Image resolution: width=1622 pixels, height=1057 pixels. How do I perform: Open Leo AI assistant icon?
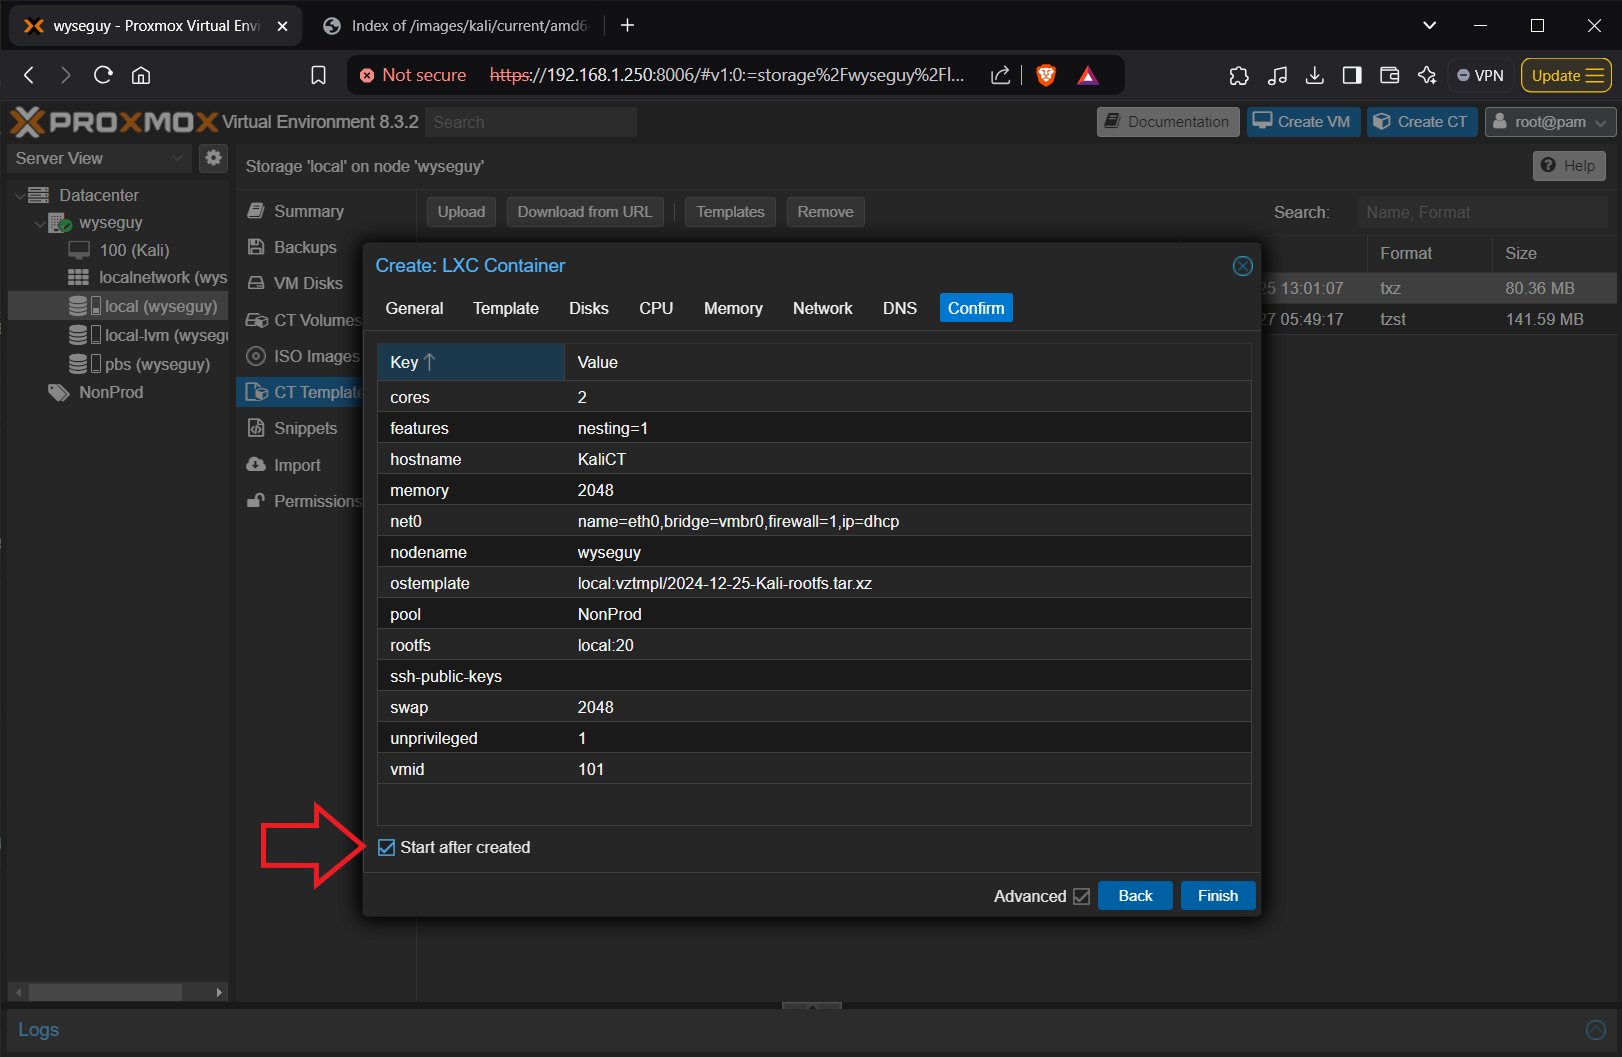point(1427,75)
